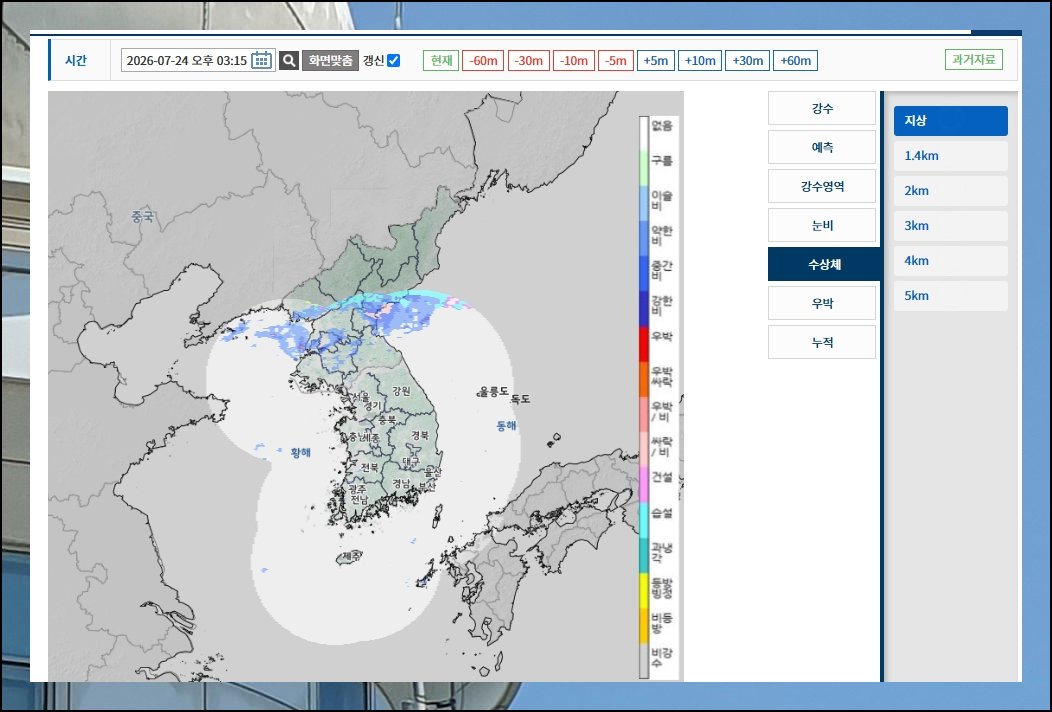This screenshot has height=712, width=1052.
Task: Click the 독도 label on map
Action: [521, 399]
